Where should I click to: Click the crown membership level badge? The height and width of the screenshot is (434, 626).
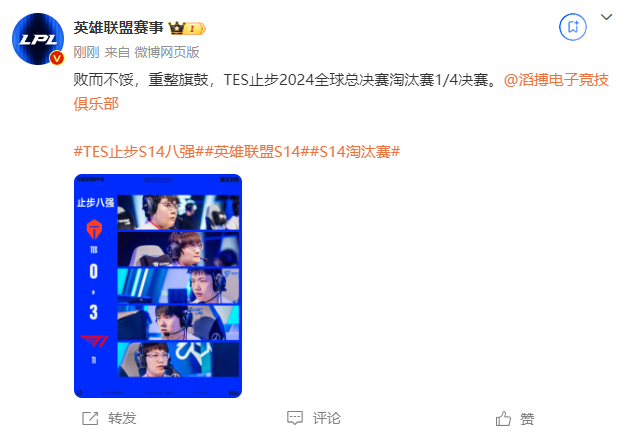187,28
